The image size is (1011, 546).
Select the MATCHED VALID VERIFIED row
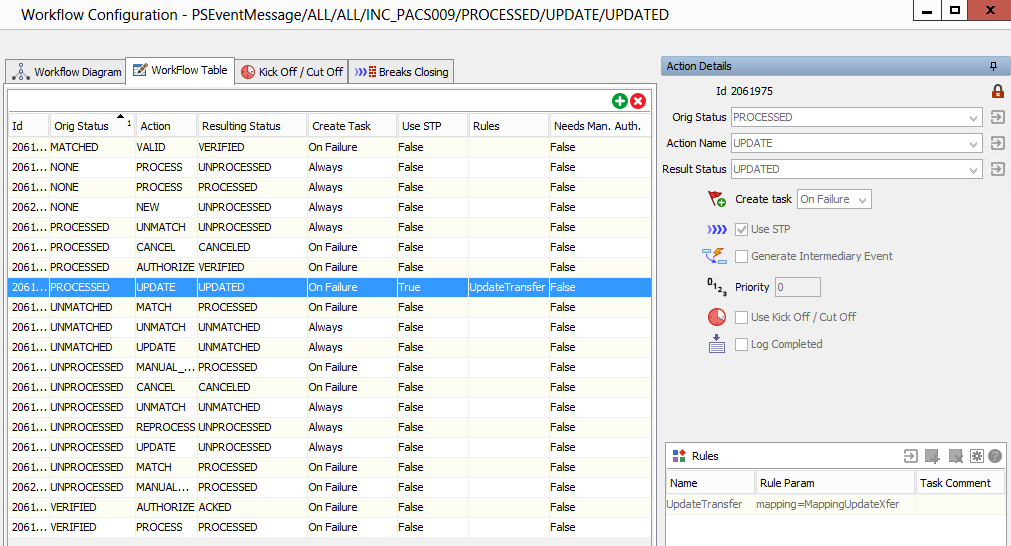pos(329,147)
